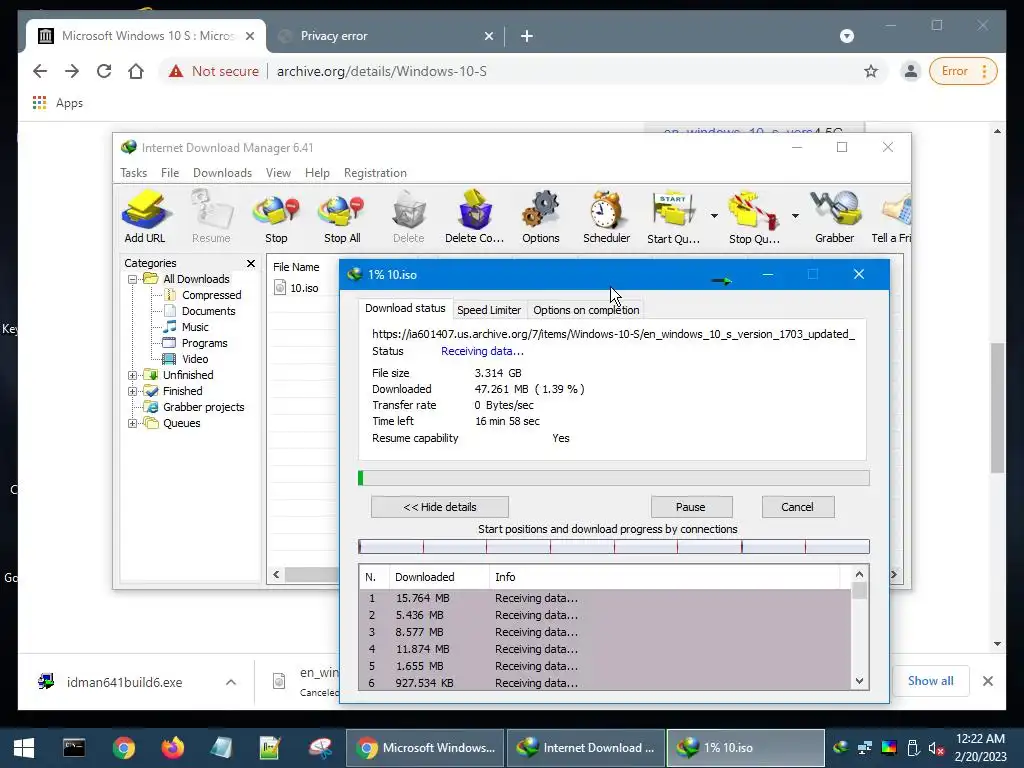Cancel the 10.iso download
The height and width of the screenshot is (768, 1024).
797,507
